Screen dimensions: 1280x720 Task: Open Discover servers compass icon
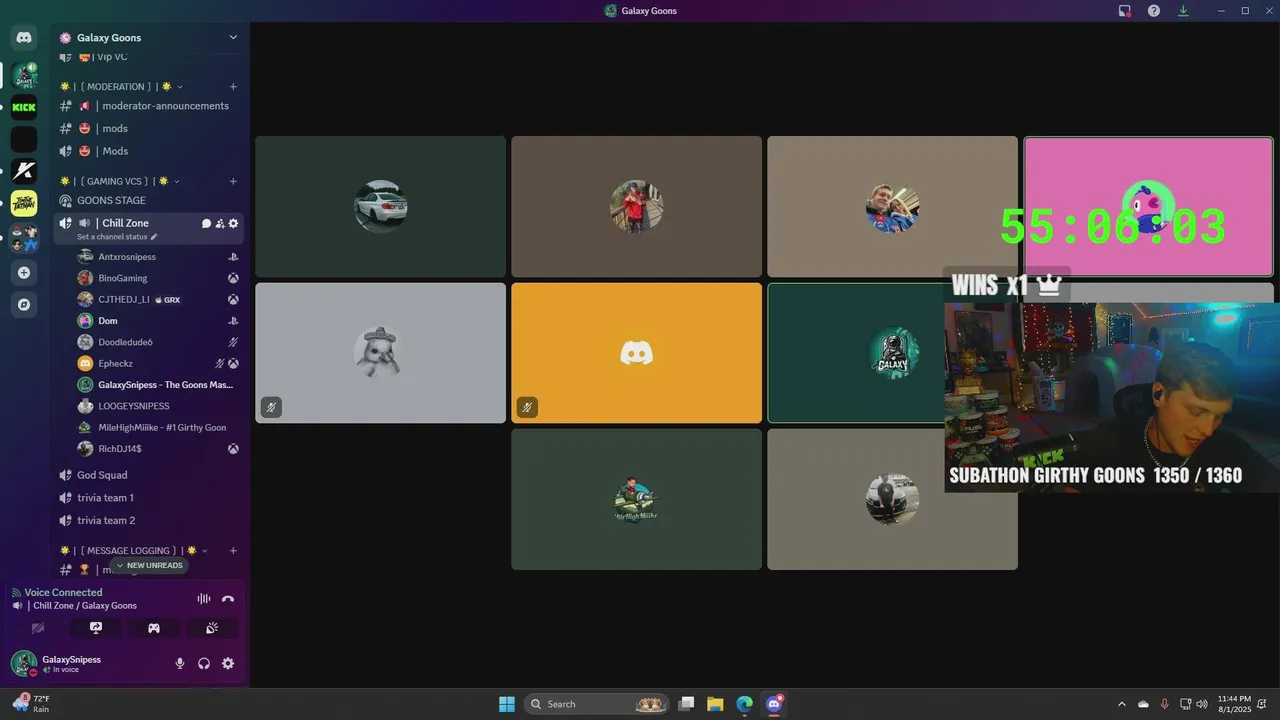(x=24, y=304)
